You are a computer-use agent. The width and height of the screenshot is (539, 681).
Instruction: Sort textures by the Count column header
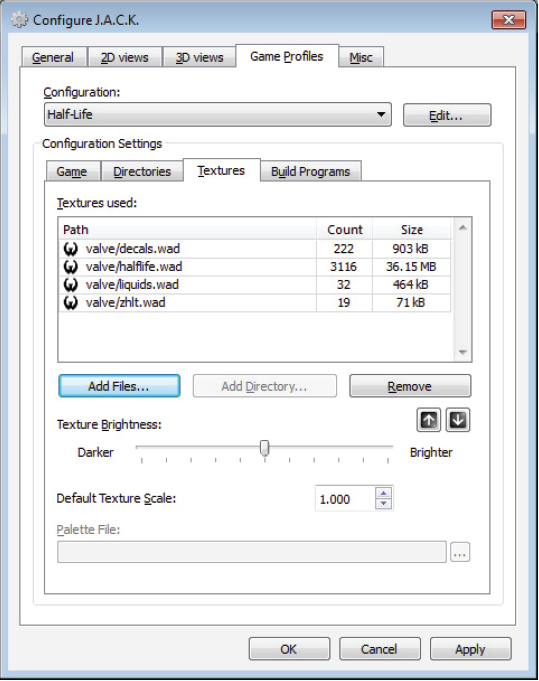344,229
